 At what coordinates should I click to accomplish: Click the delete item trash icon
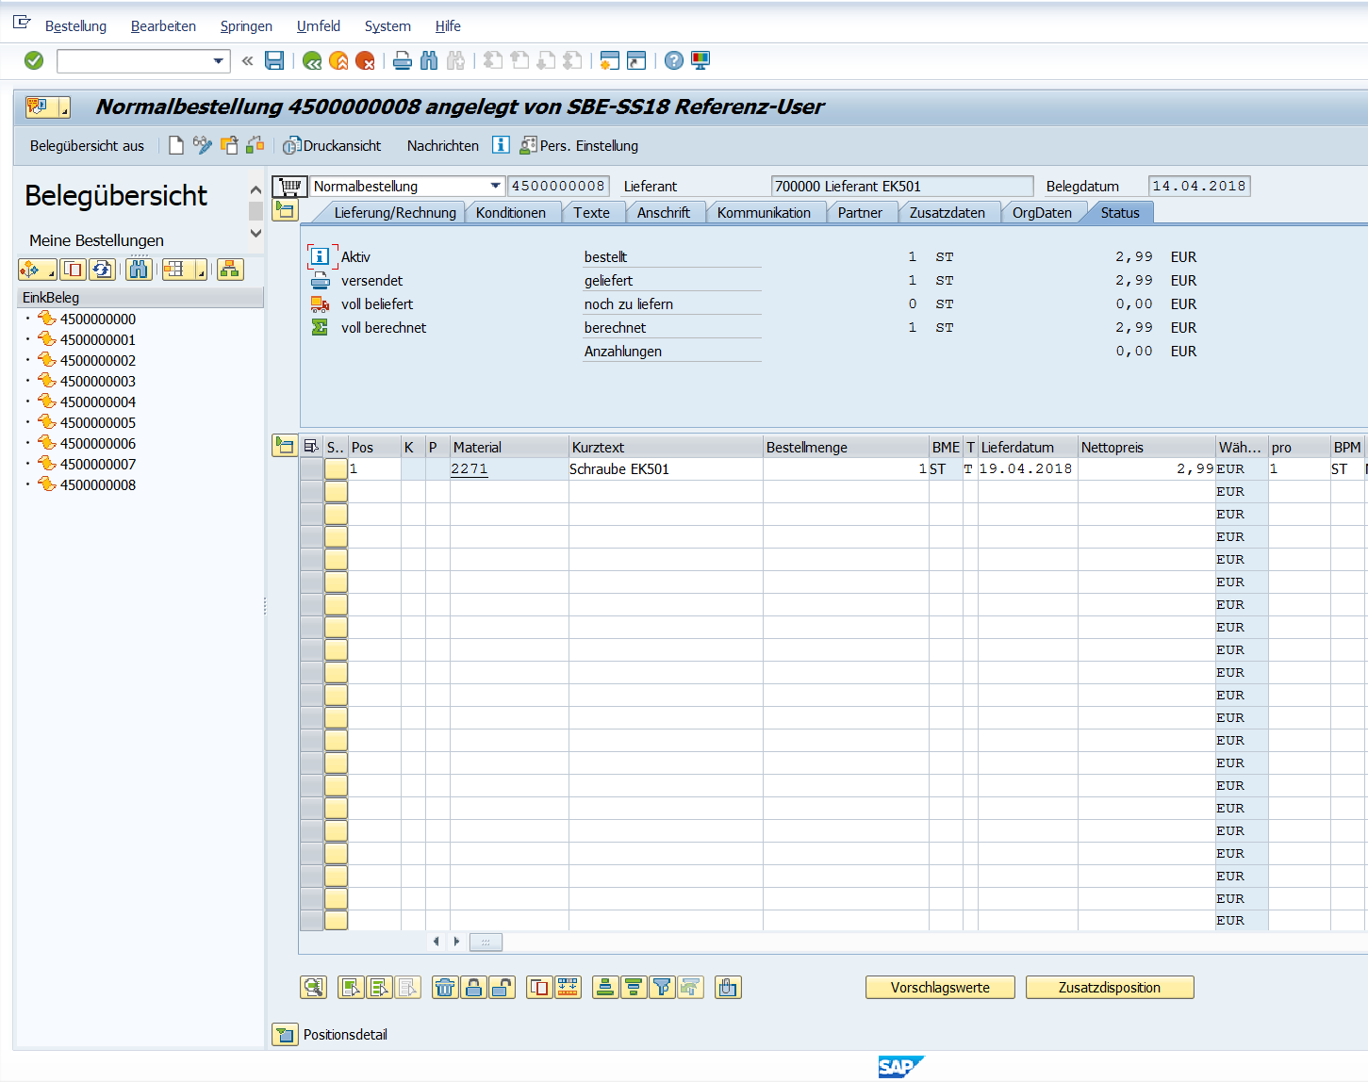445,988
